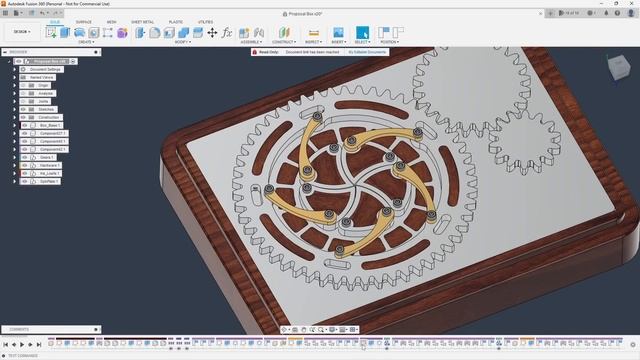Expand the Document Settings node
Image resolution: width=640 pixels, height=360 pixels.
14,69
